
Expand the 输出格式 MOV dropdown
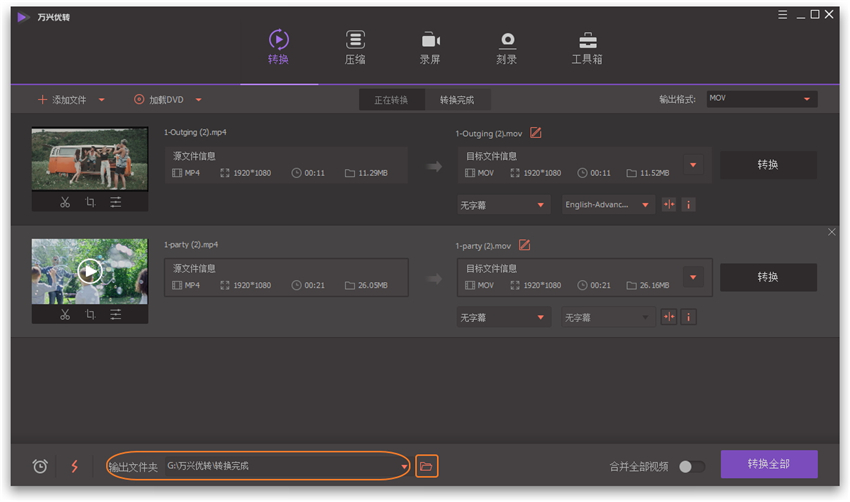[x=806, y=99]
